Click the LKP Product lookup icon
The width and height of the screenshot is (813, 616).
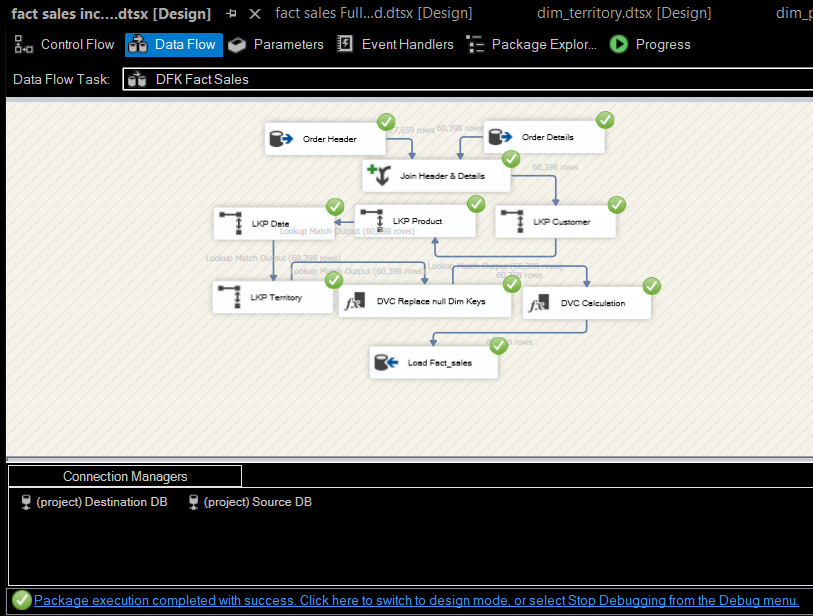371,221
